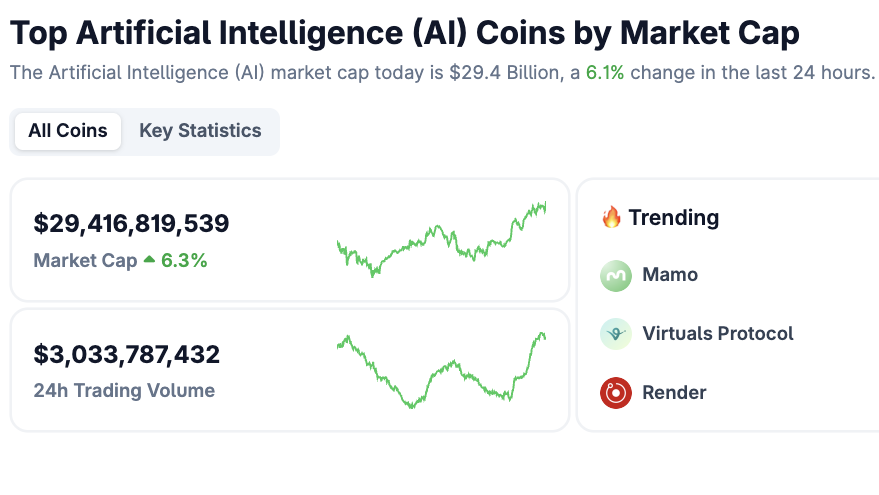This screenshot has height=495, width=879.
Task: Click the Trending heading
Action: (673, 217)
